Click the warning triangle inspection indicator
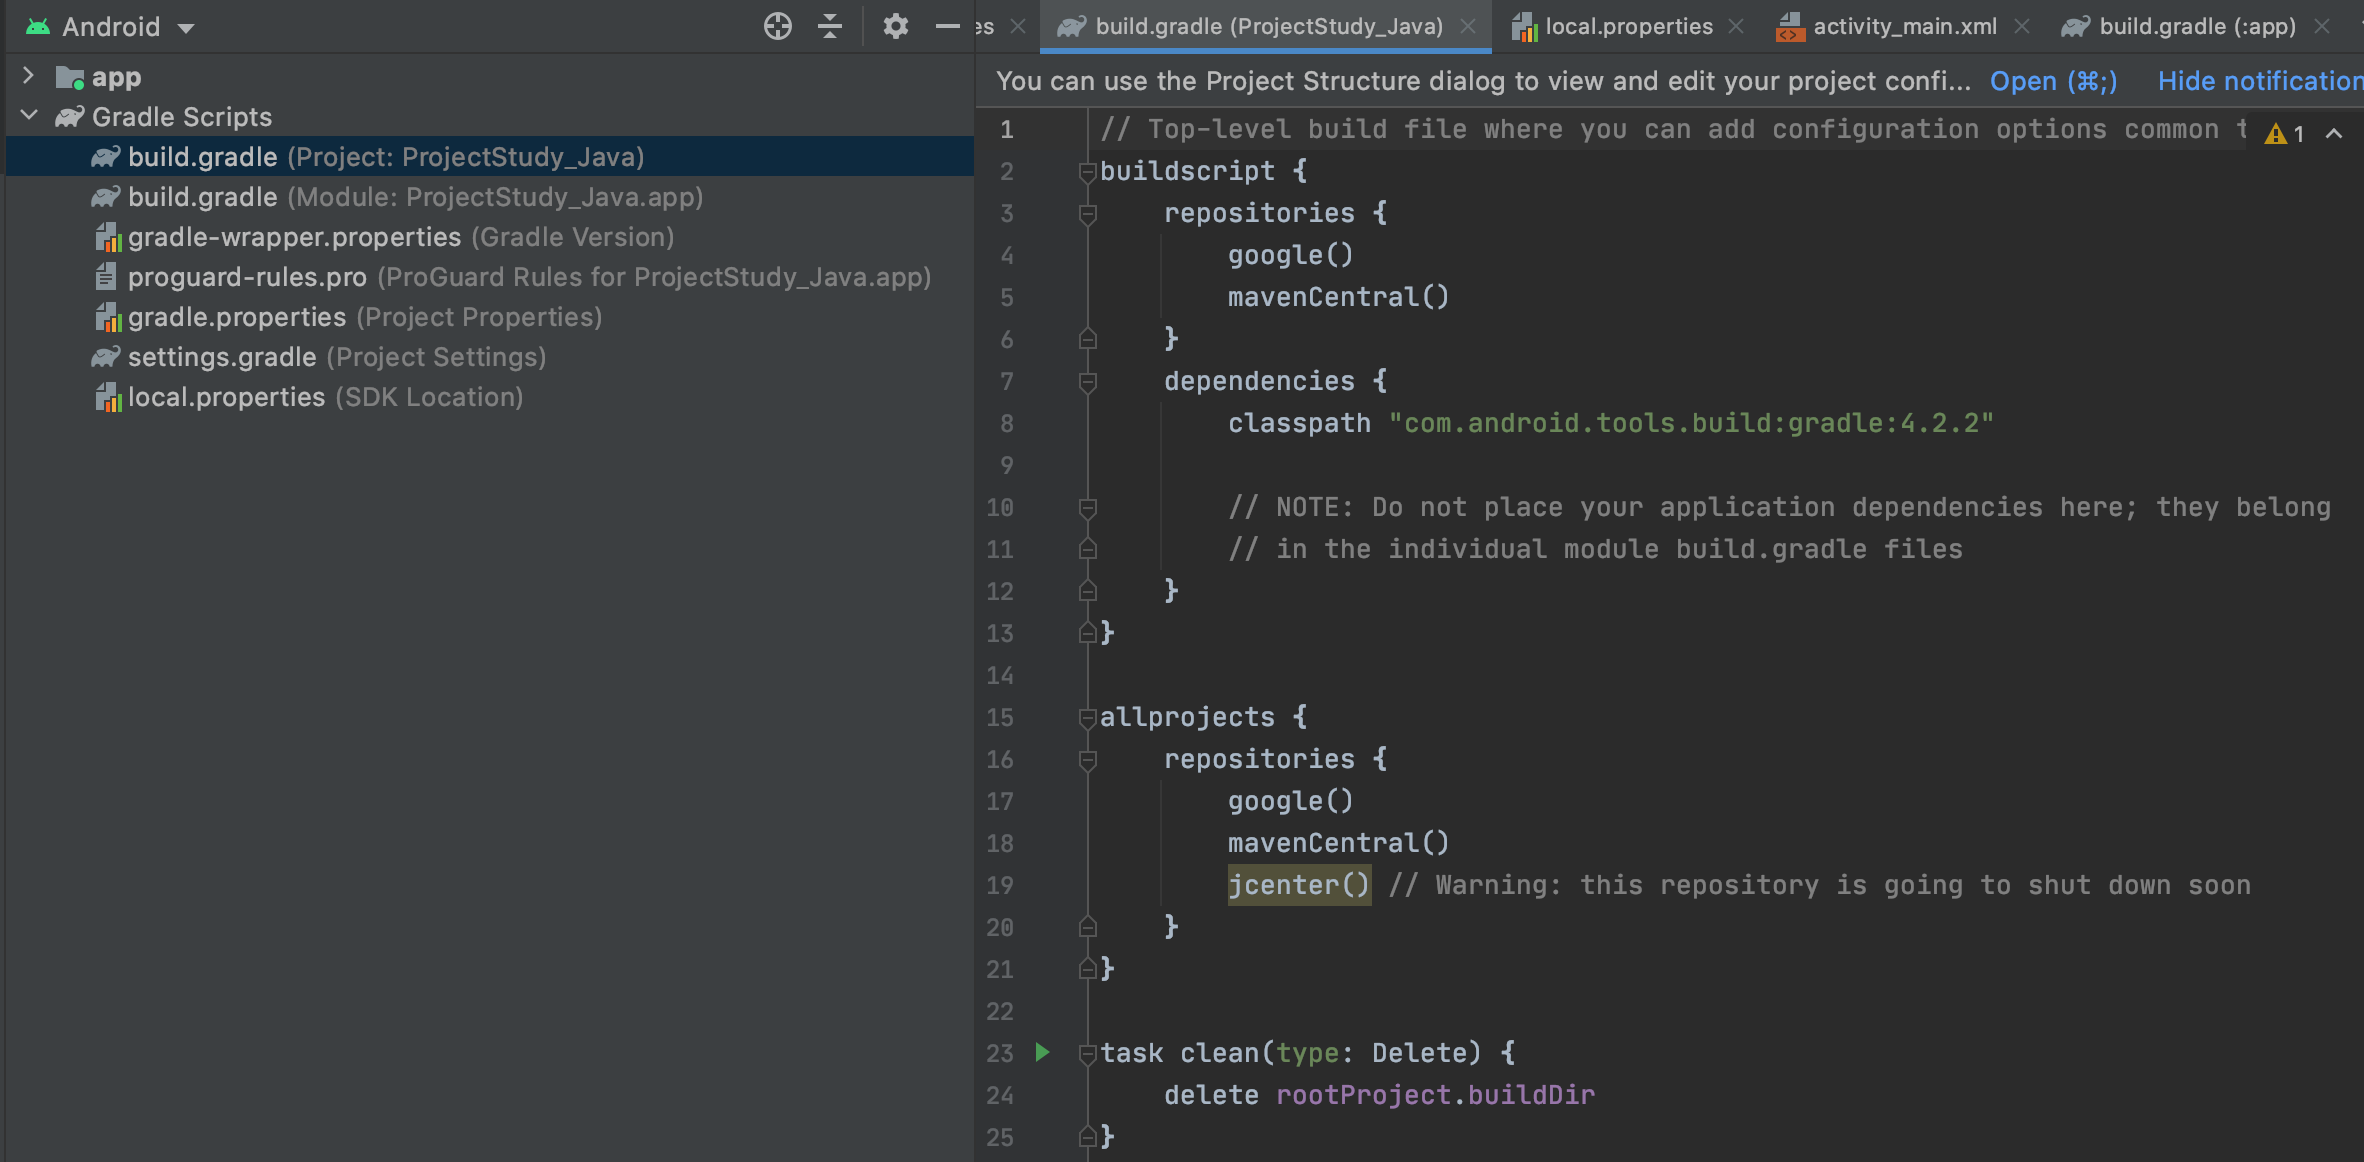 (2276, 134)
